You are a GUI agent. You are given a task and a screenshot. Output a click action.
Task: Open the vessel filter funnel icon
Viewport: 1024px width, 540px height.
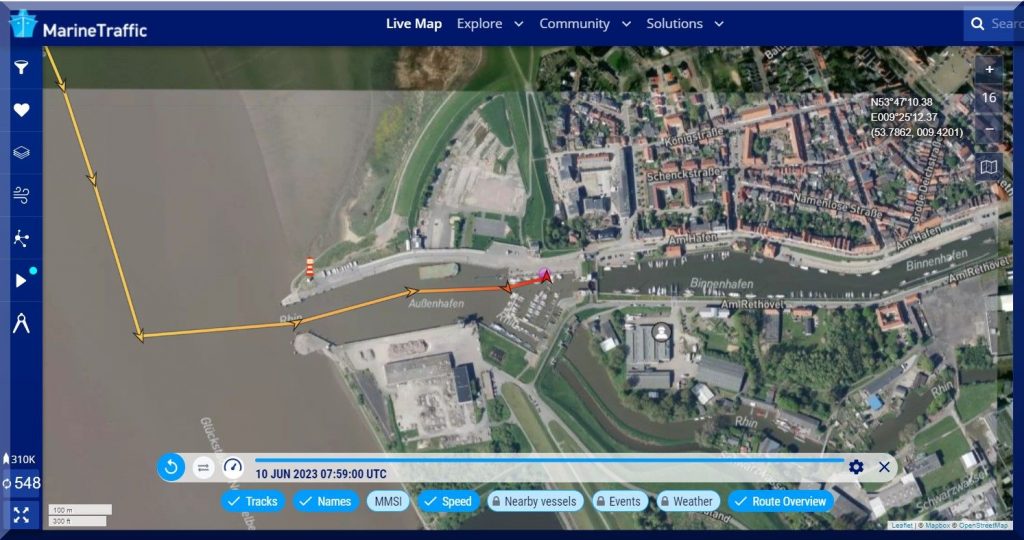coord(21,68)
